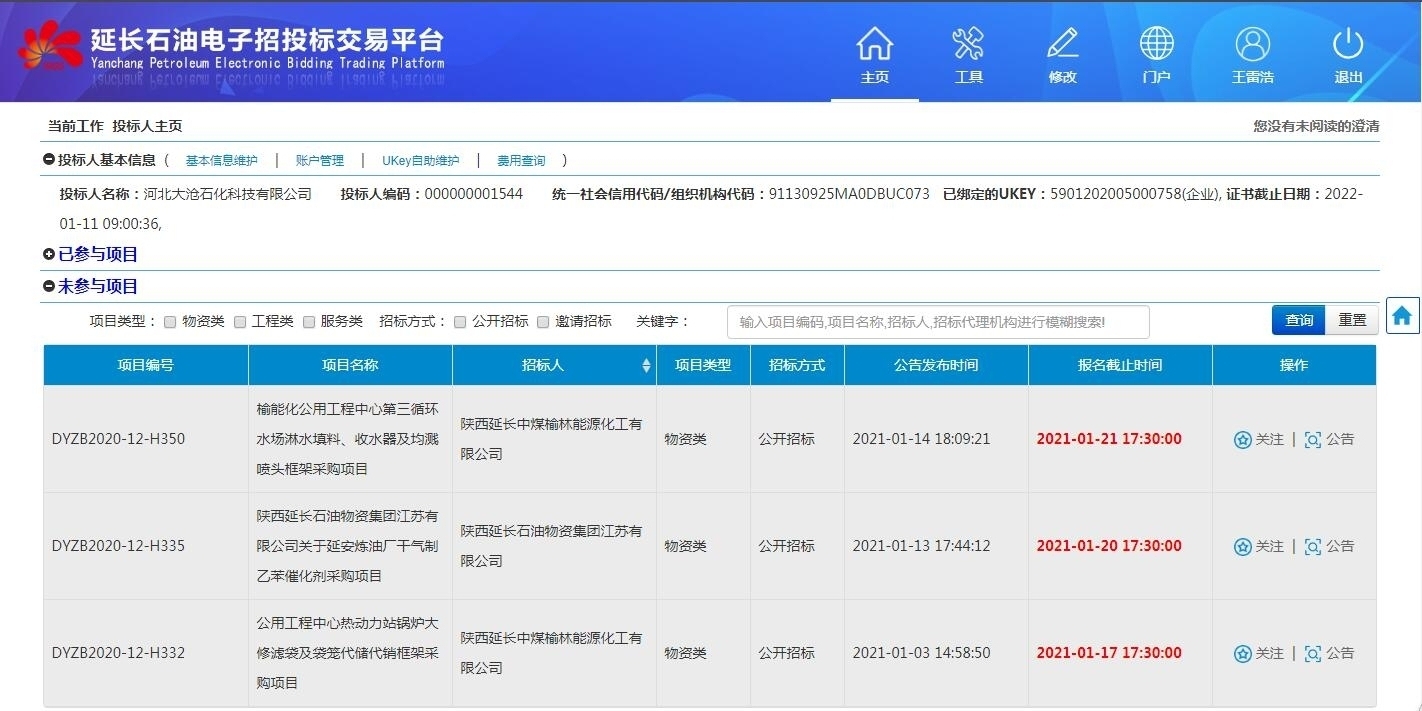
Task: Select project code DYZB2020-12-H332
Action: click(118, 653)
